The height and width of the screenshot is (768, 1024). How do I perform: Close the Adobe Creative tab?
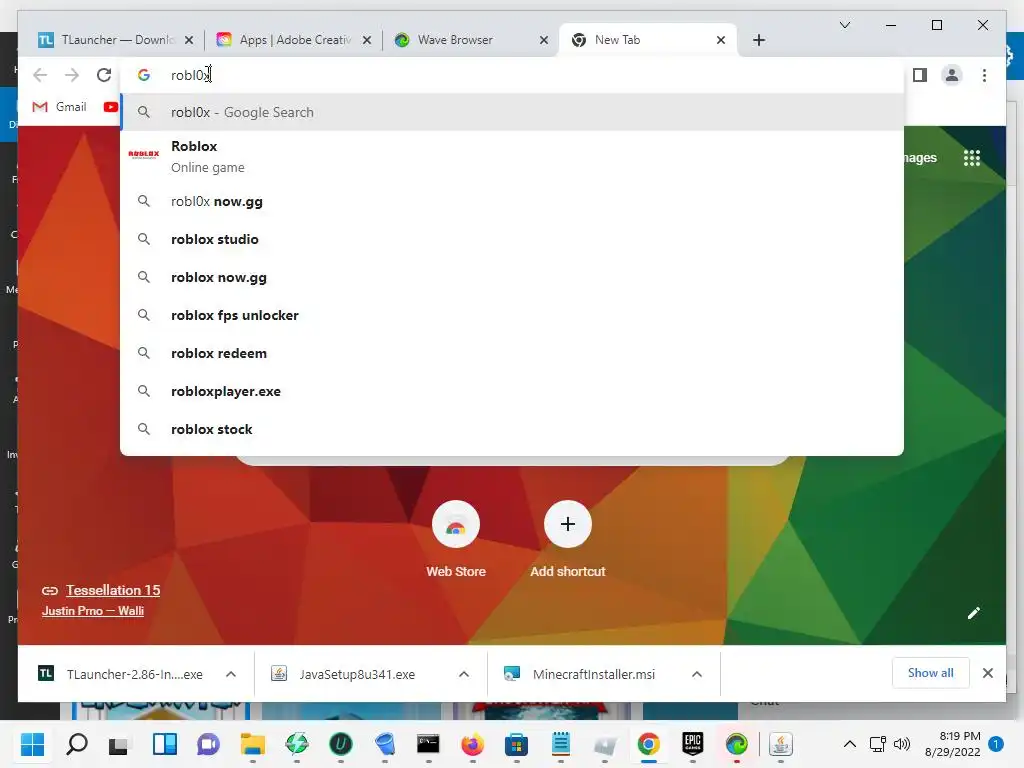point(367,40)
